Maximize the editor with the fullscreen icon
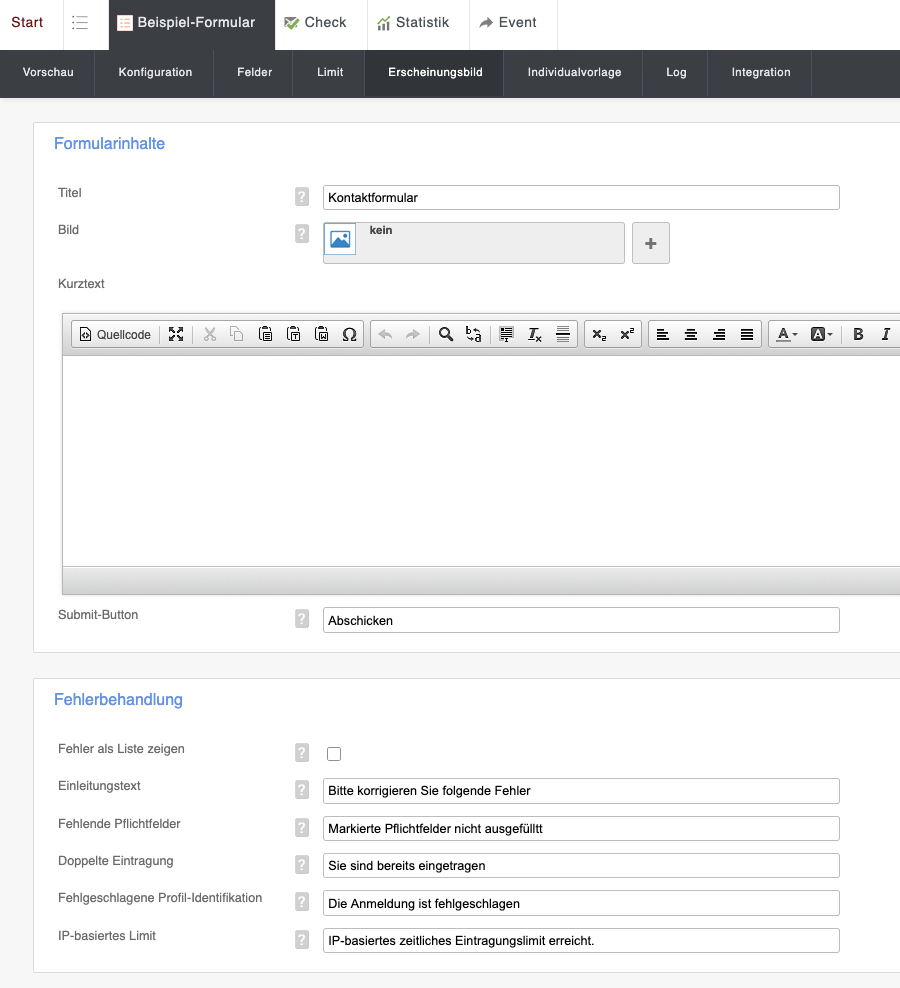This screenshot has height=988, width=900. tap(176, 335)
